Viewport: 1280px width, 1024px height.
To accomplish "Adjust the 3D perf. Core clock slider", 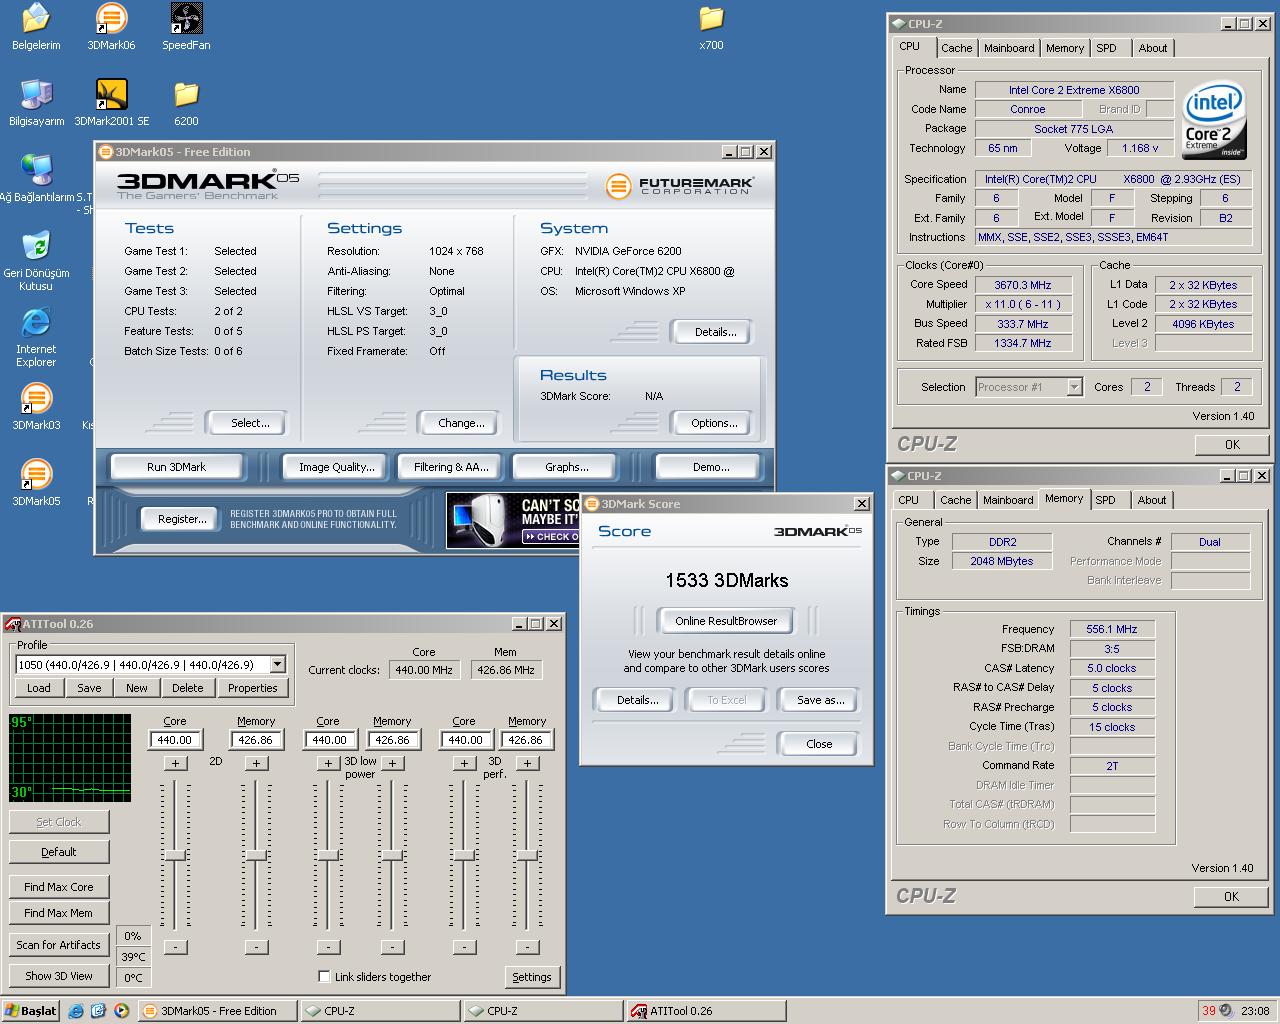I will 464,856.
